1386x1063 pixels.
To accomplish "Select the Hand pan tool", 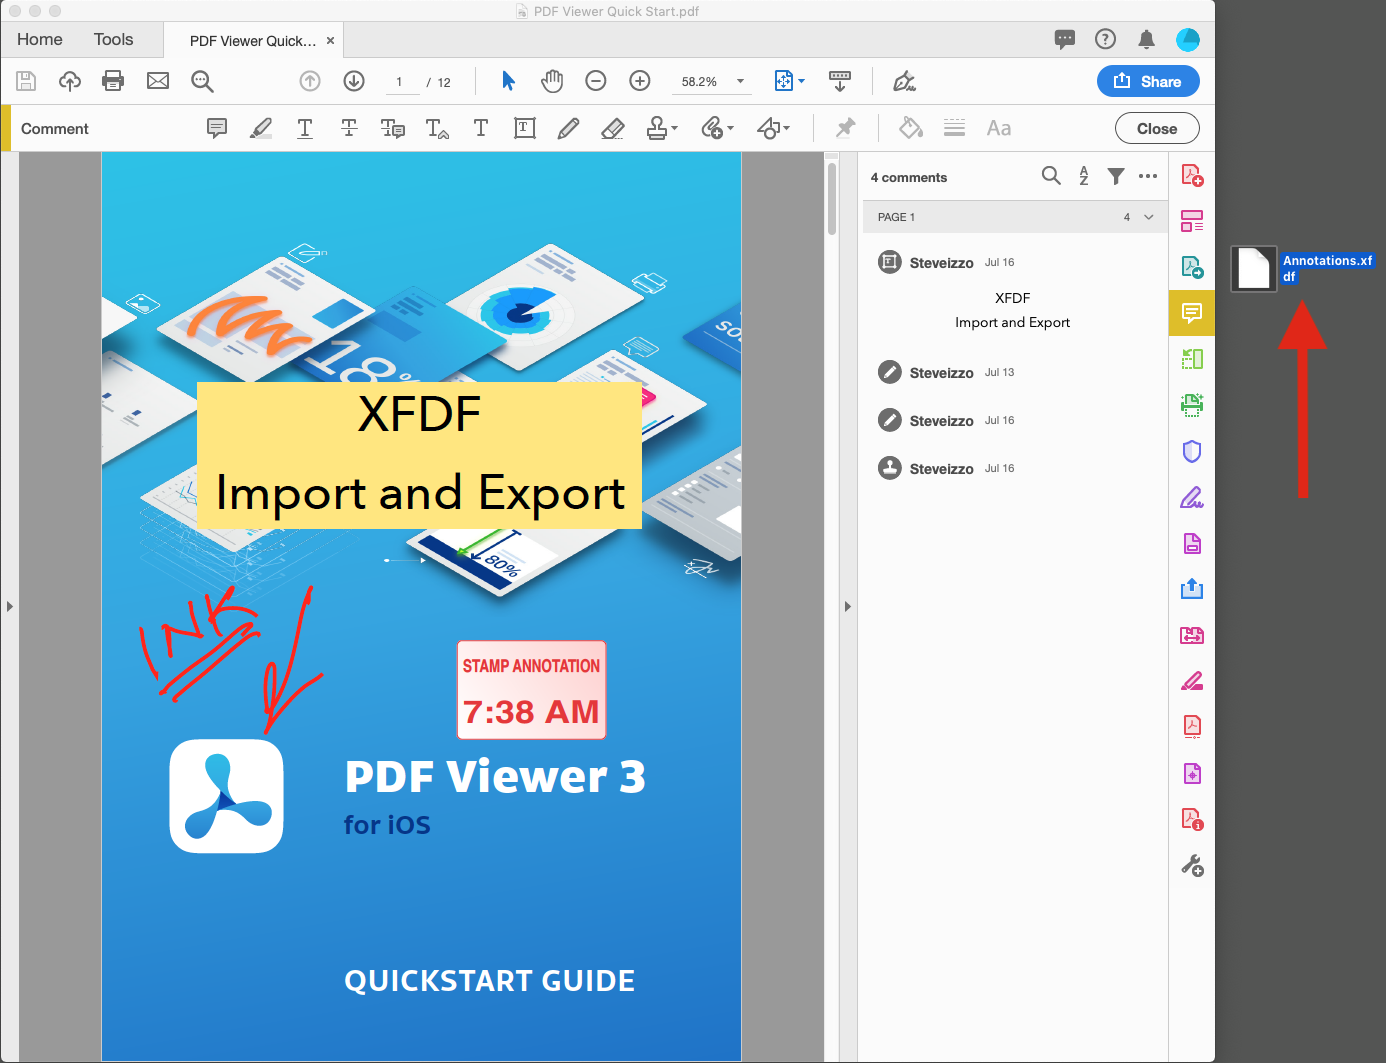I will [552, 81].
